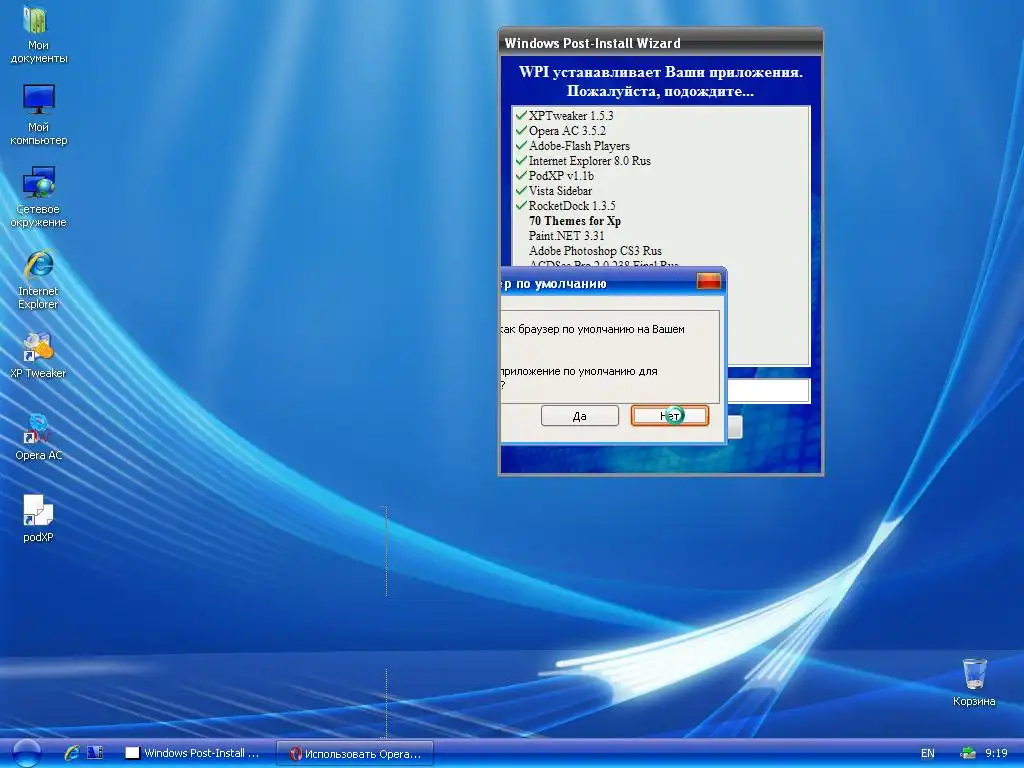The width and height of the screenshot is (1024, 768).
Task: Click the network tray icon
Action: coord(968,753)
